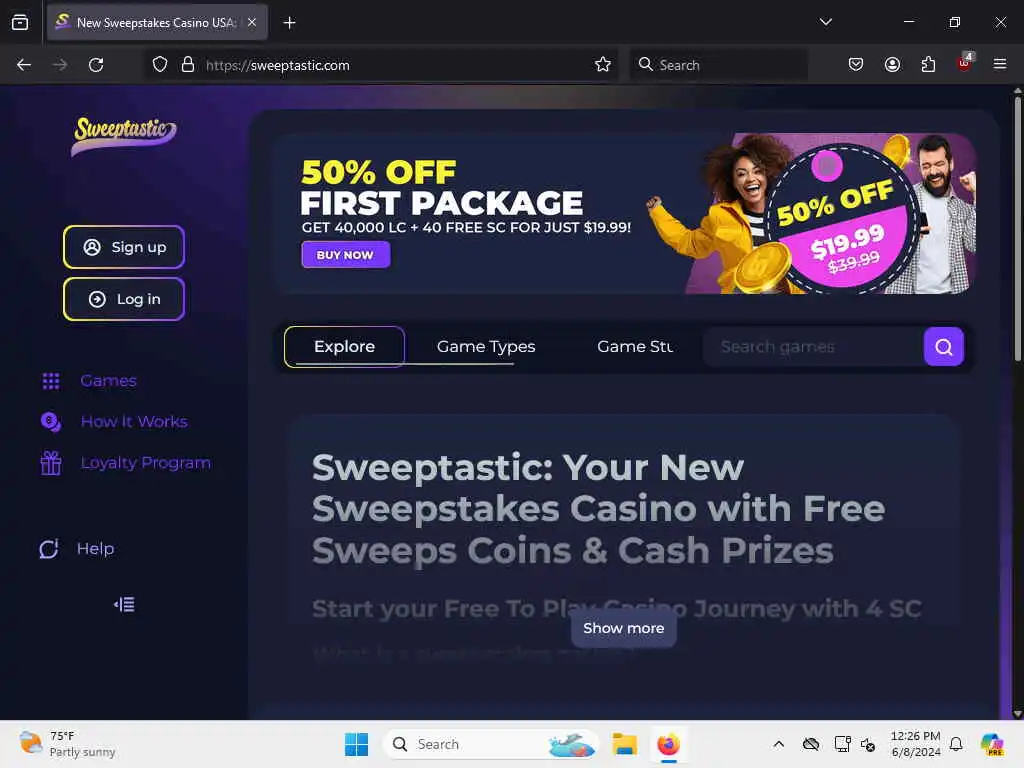Click the Firefox account profile icon

tap(892, 65)
